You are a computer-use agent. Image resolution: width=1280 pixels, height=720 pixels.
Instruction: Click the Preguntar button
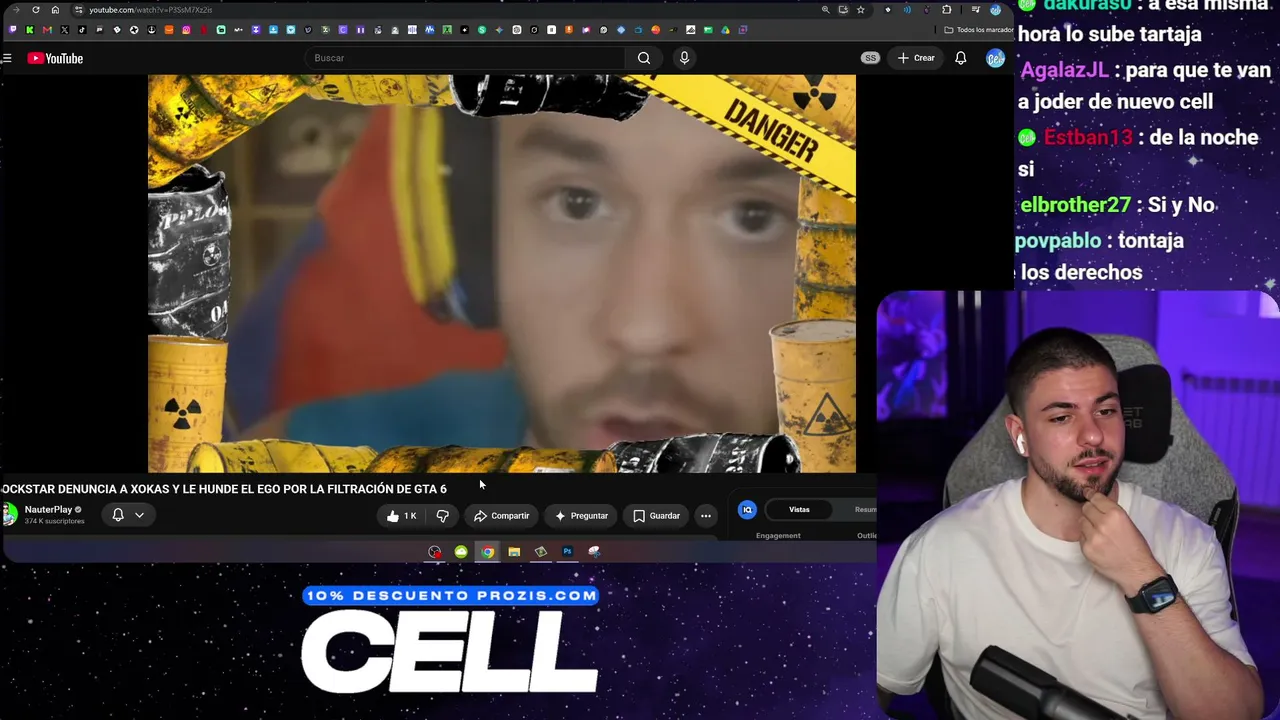(582, 516)
